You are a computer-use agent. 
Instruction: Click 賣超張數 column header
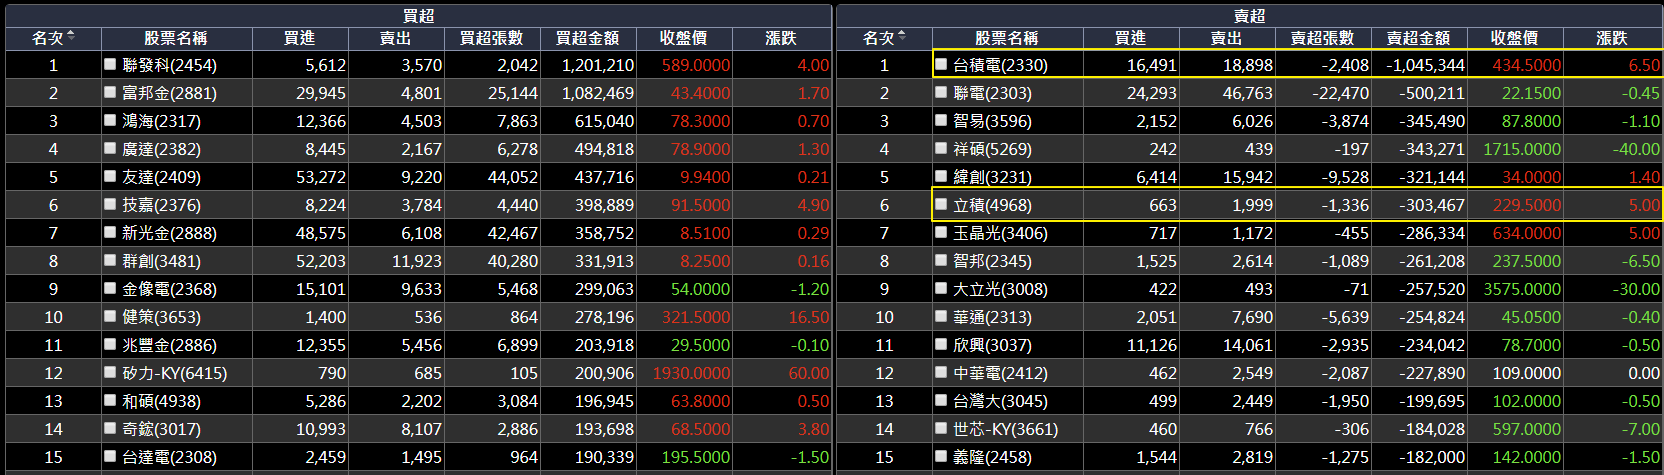1322,38
